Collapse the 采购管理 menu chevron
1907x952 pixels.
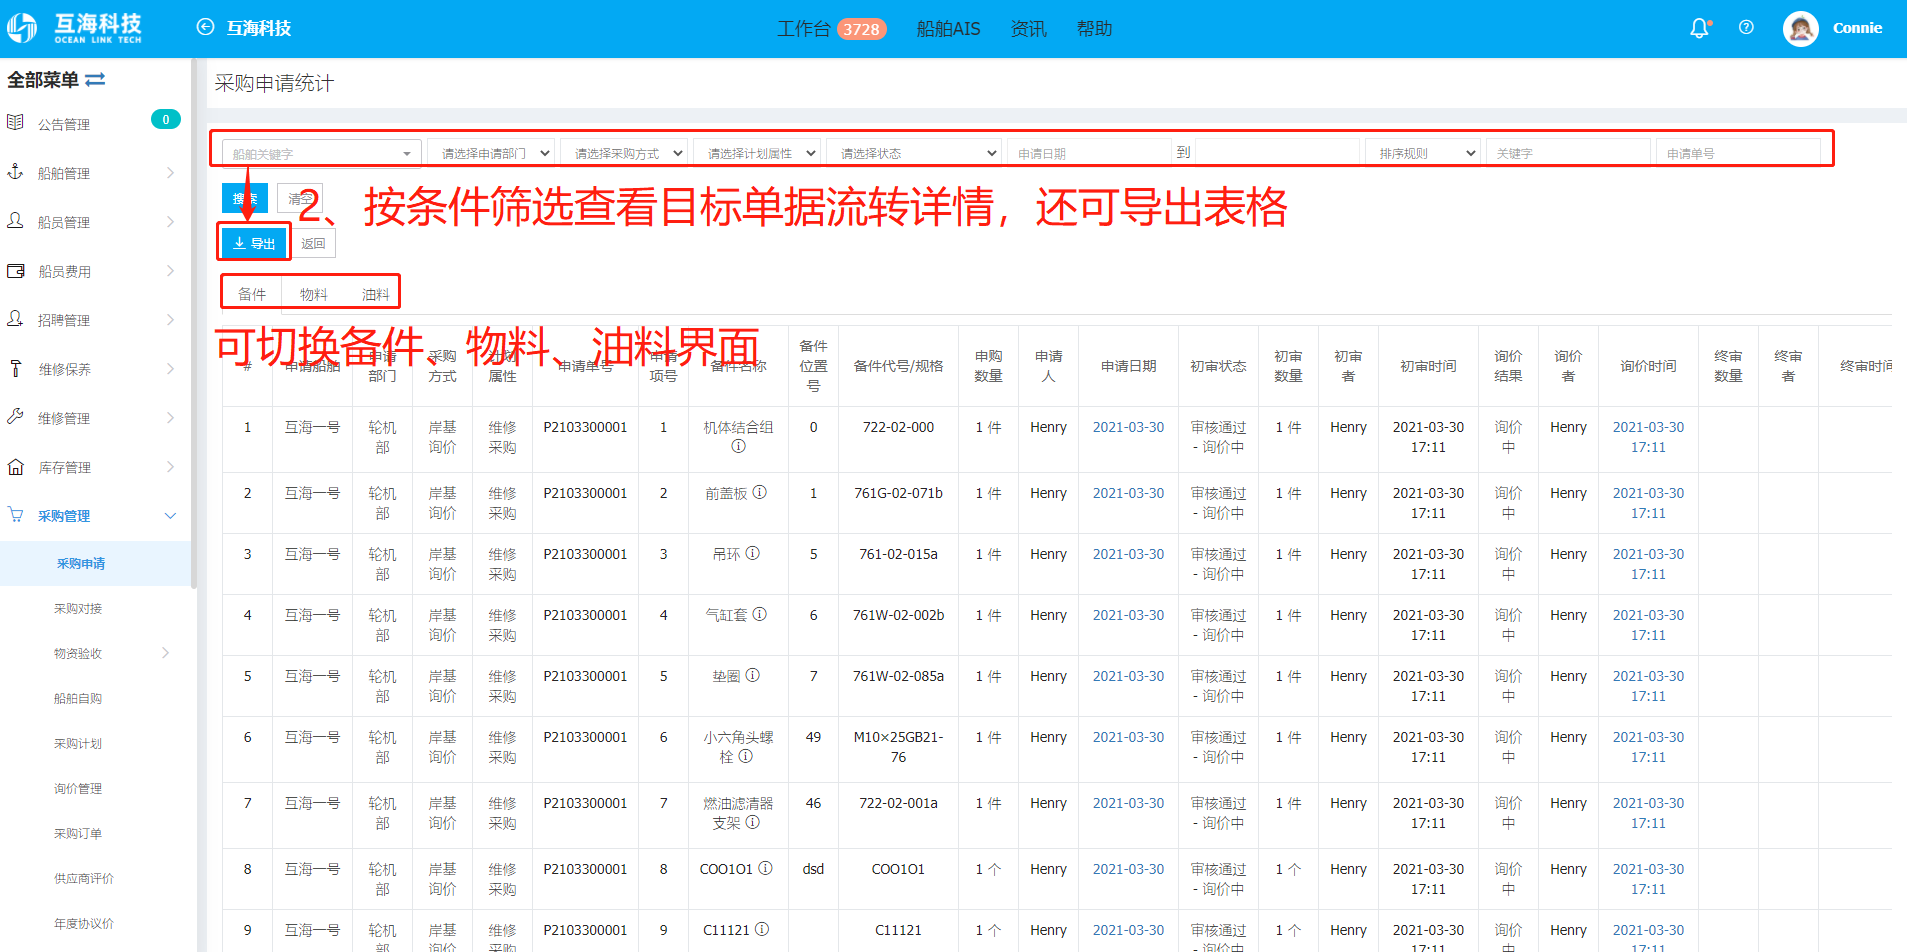click(x=170, y=516)
